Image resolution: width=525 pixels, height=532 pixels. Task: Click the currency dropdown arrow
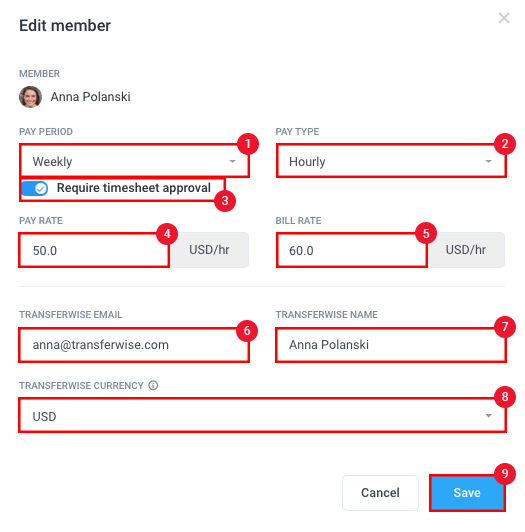click(488, 416)
